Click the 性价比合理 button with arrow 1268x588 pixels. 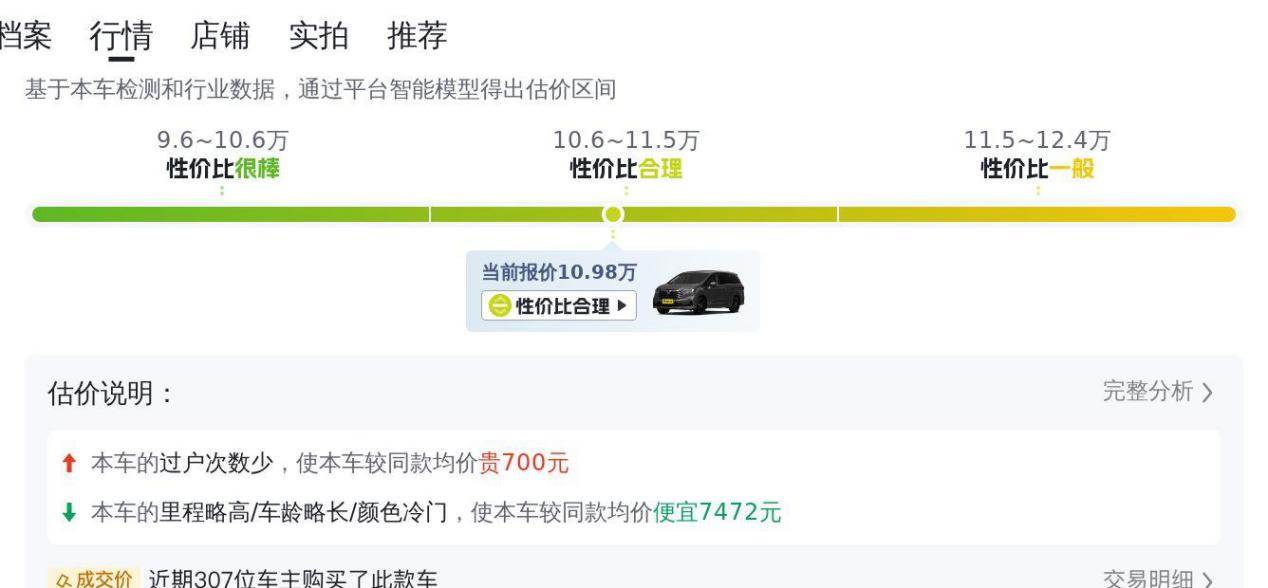click(558, 306)
